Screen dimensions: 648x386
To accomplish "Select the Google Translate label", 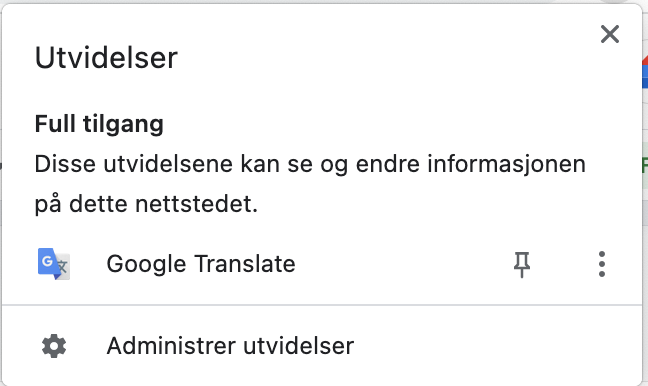I will [x=201, y=264].
